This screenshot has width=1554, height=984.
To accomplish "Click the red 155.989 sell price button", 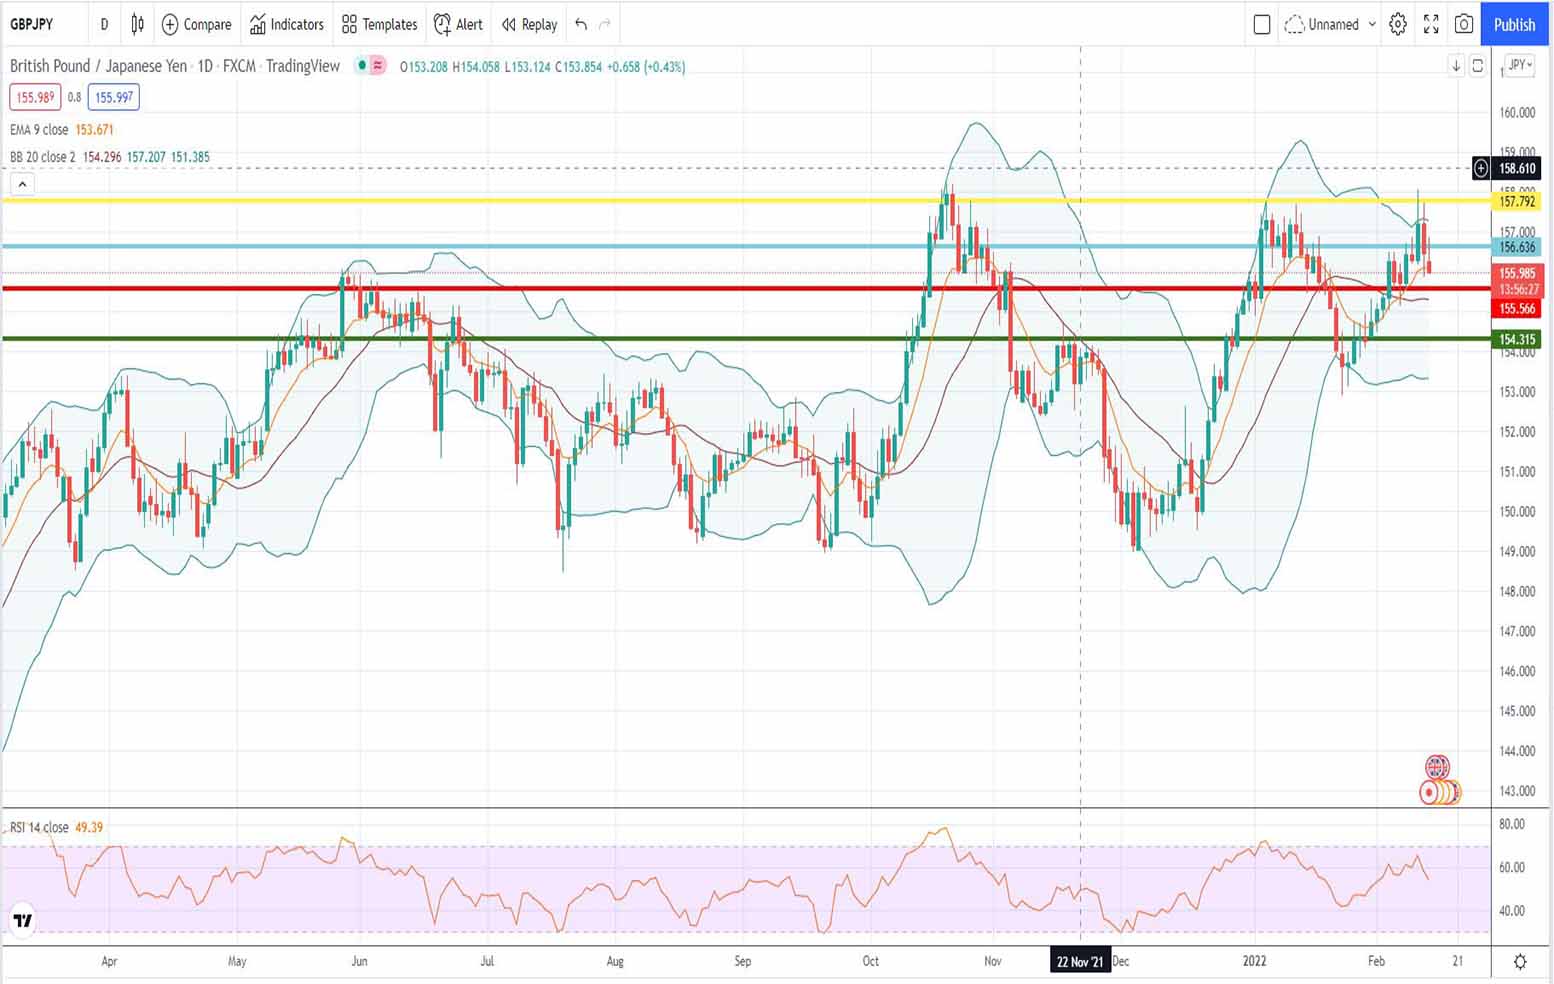I will [35, 97].
